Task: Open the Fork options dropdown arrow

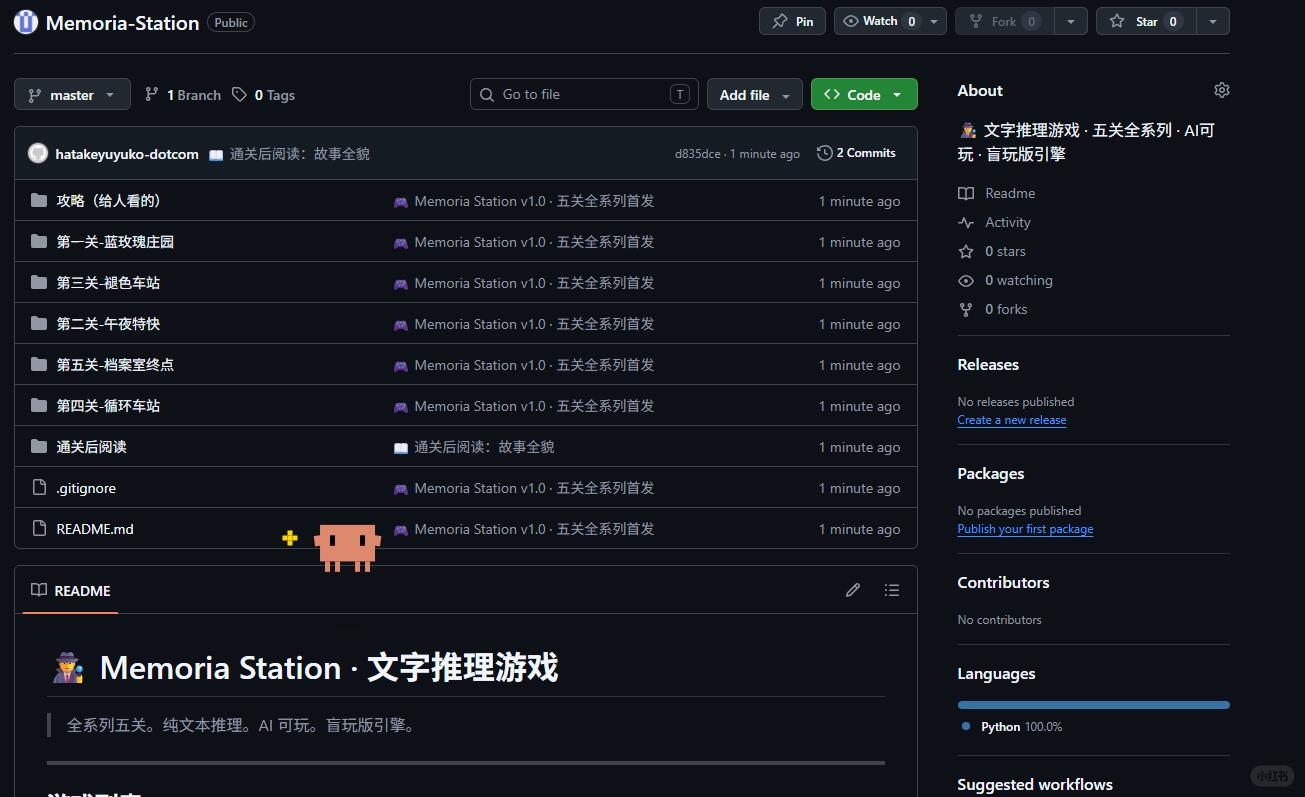Action: pos(1071,21)
